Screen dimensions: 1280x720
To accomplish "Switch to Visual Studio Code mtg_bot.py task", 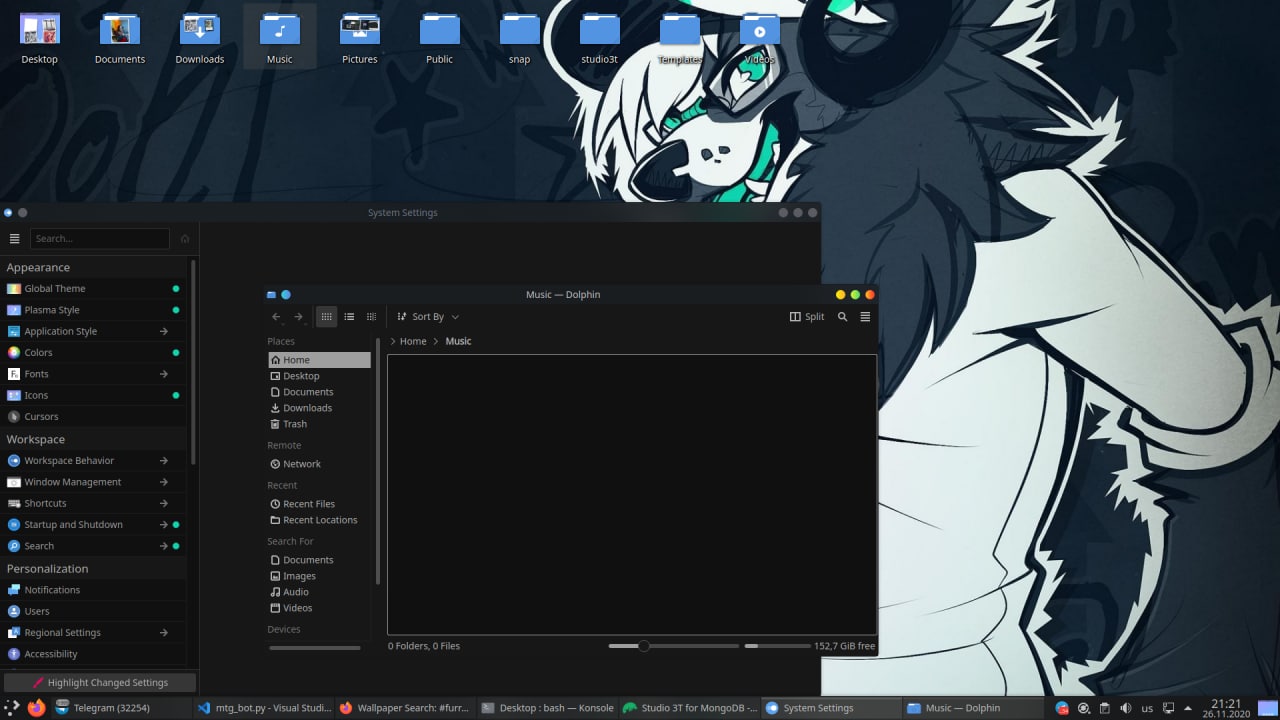I will pos(263,708).
